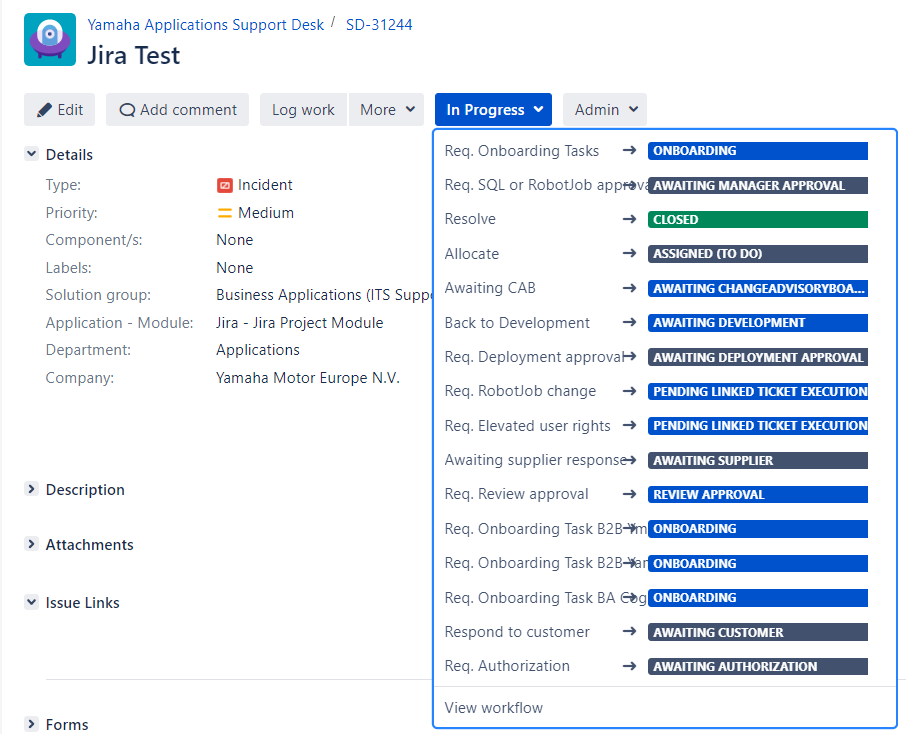Open the More dropdown menu
The width and height of the screenshot is (906, 734).
[x=387, y=110]
